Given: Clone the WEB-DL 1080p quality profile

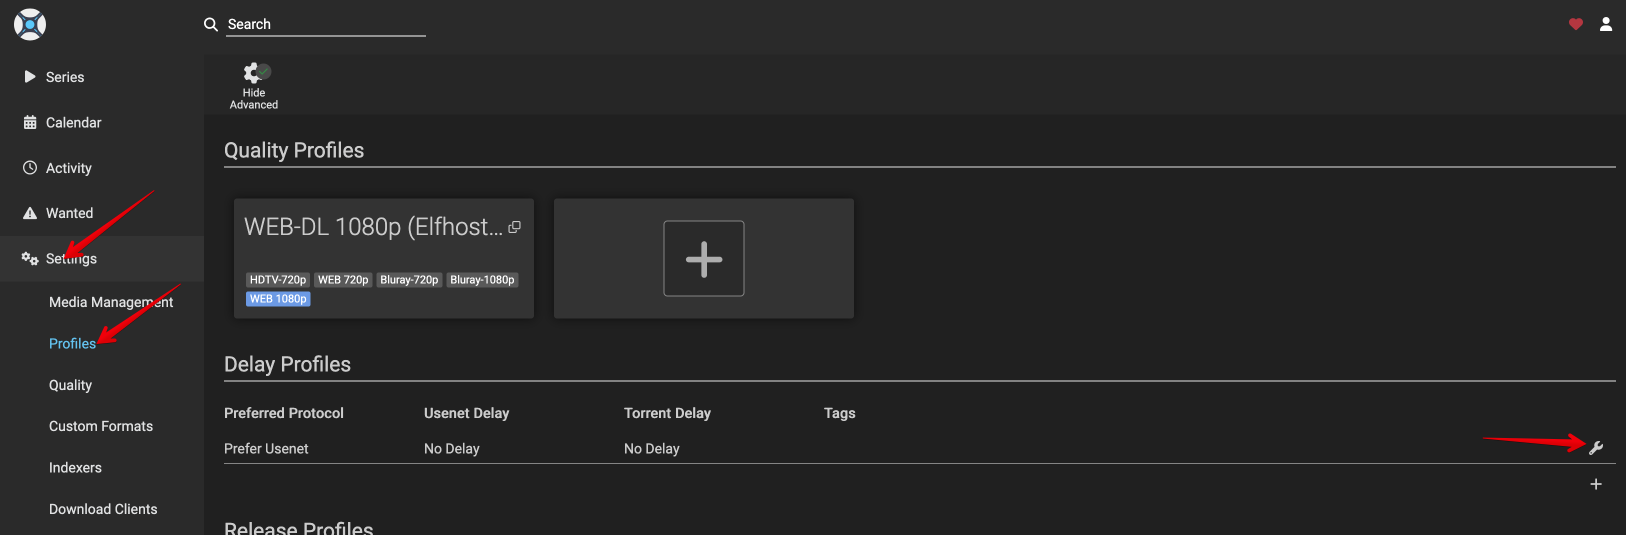Looking at the screenshot, I should pyautogui.click(x=514, y=228).
